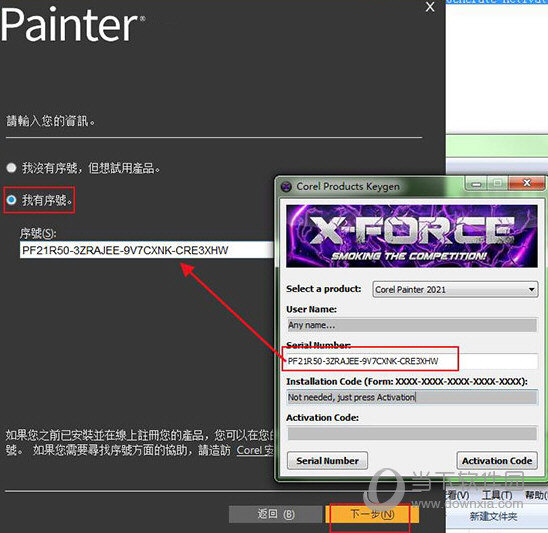Select the 我有序號 radio option
Image resolution: width=548 pixels, height=533 pixels.
point(12,200)
